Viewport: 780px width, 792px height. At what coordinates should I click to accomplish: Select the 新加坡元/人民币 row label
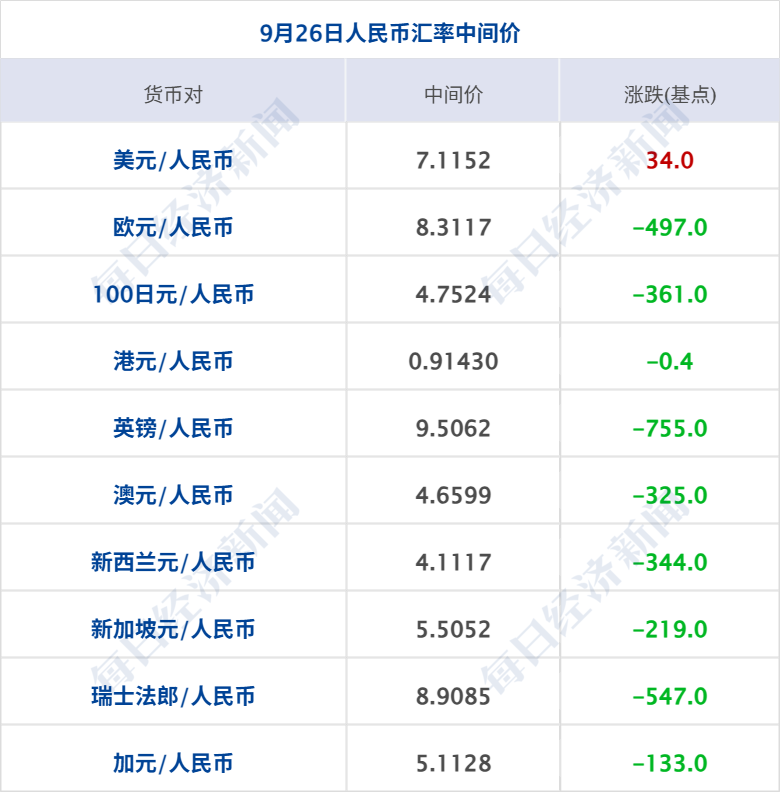tap(173, 629)
